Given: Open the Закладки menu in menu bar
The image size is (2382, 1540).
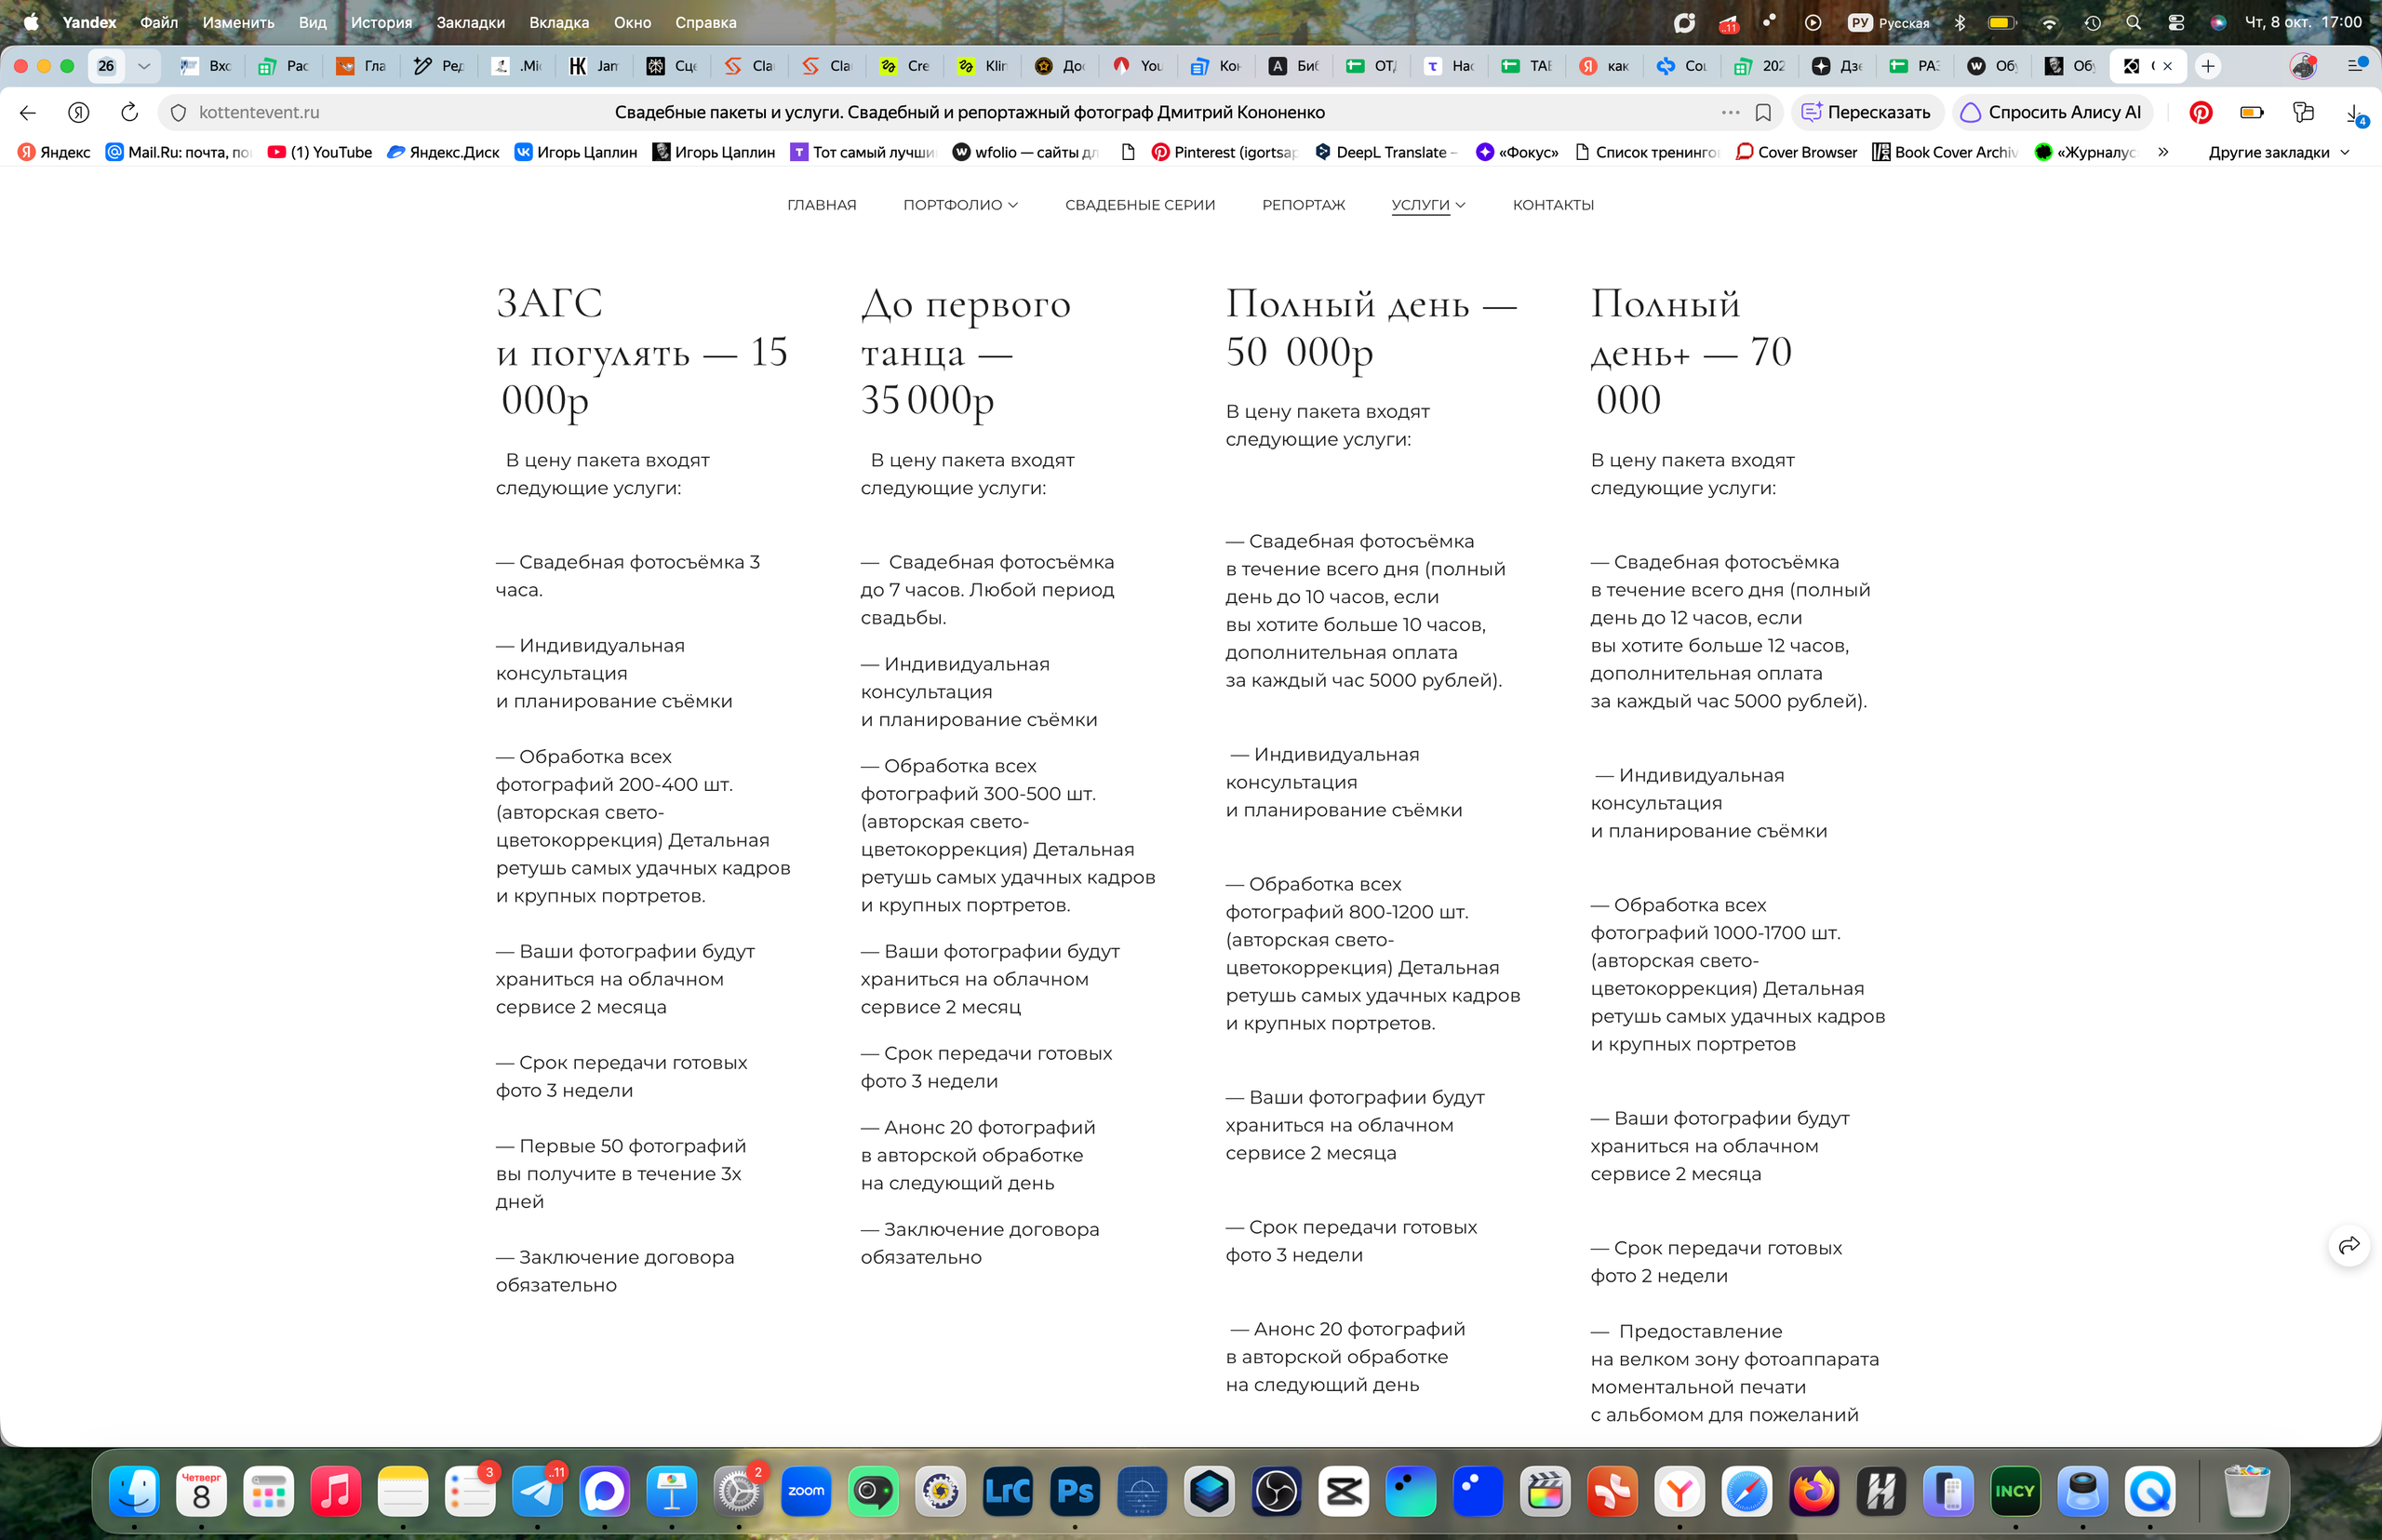Looking at the screenshot, I should [470, 22].
